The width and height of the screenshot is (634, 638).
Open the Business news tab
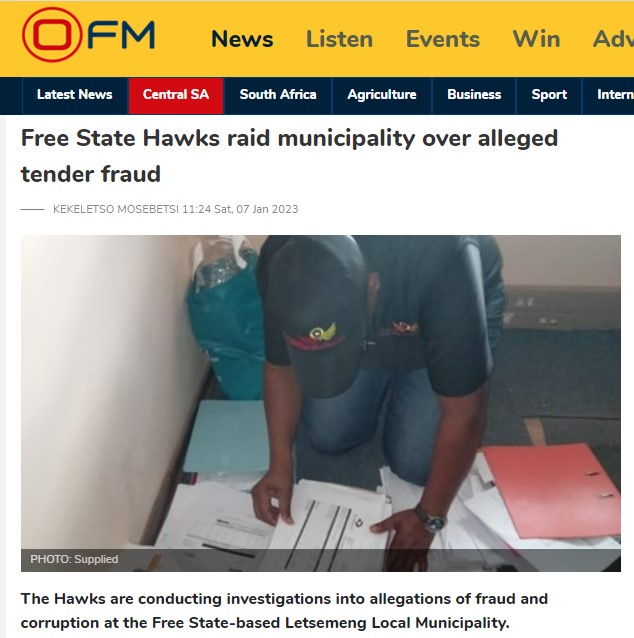coord(474,95)
